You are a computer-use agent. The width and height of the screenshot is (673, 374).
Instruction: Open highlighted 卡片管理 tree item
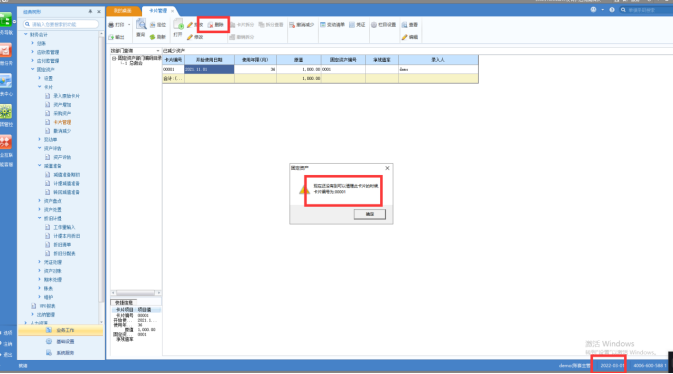coord(62,122)
